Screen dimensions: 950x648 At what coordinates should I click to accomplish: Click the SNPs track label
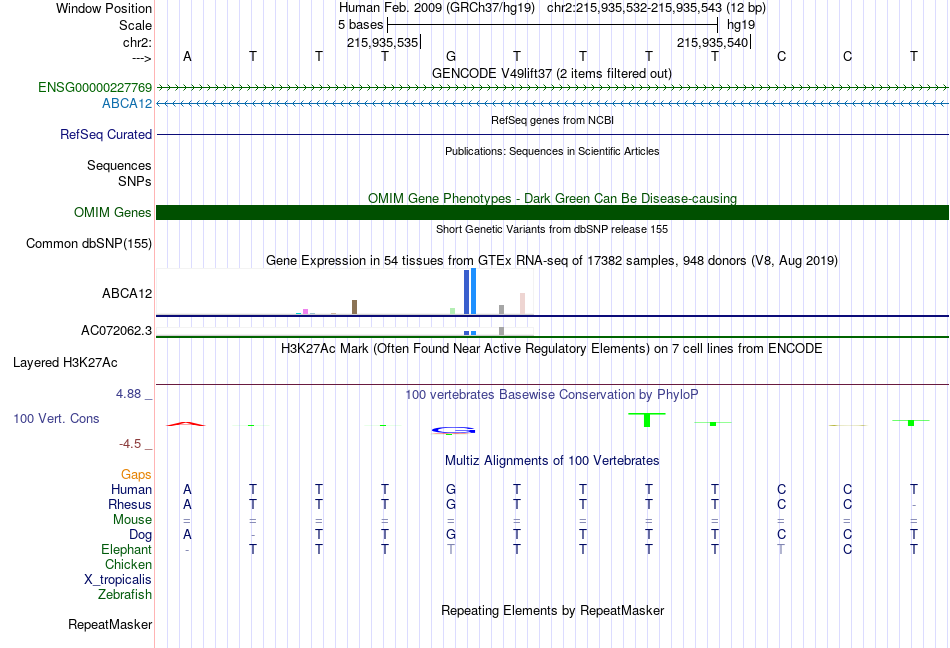point(135,181)
